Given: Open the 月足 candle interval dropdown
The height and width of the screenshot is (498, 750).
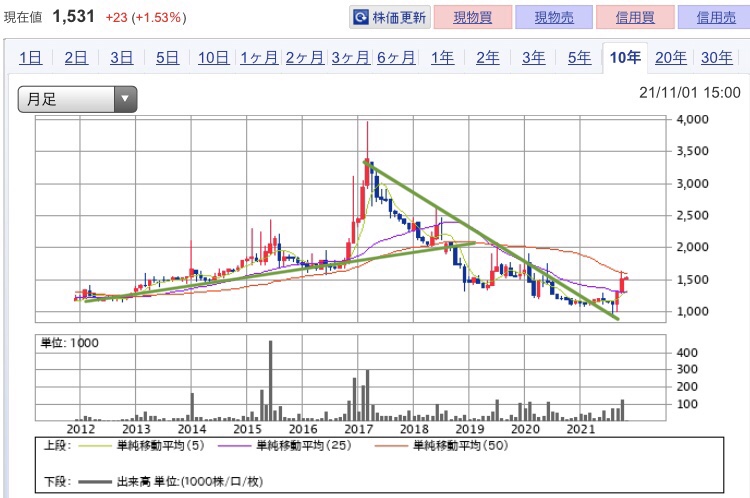Looking at the screenshot, I should coord(77,100).
